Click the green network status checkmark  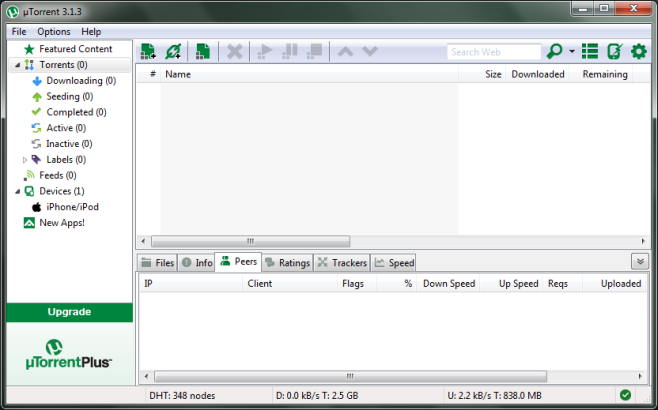tap(625, 395)
